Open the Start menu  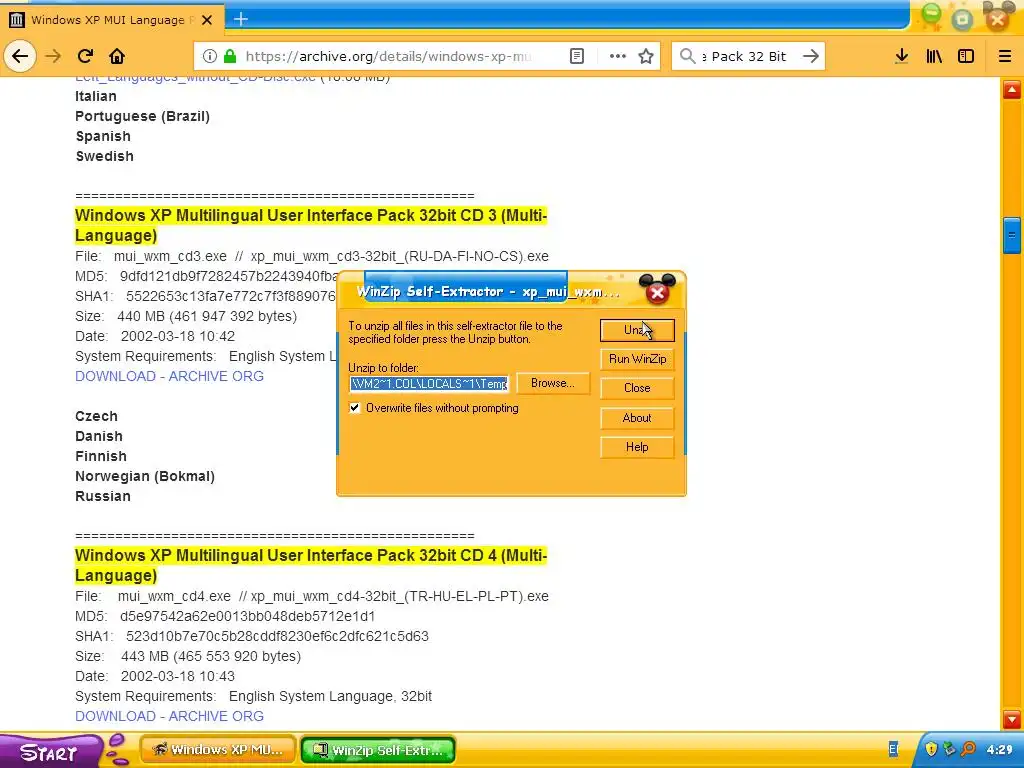49,752
